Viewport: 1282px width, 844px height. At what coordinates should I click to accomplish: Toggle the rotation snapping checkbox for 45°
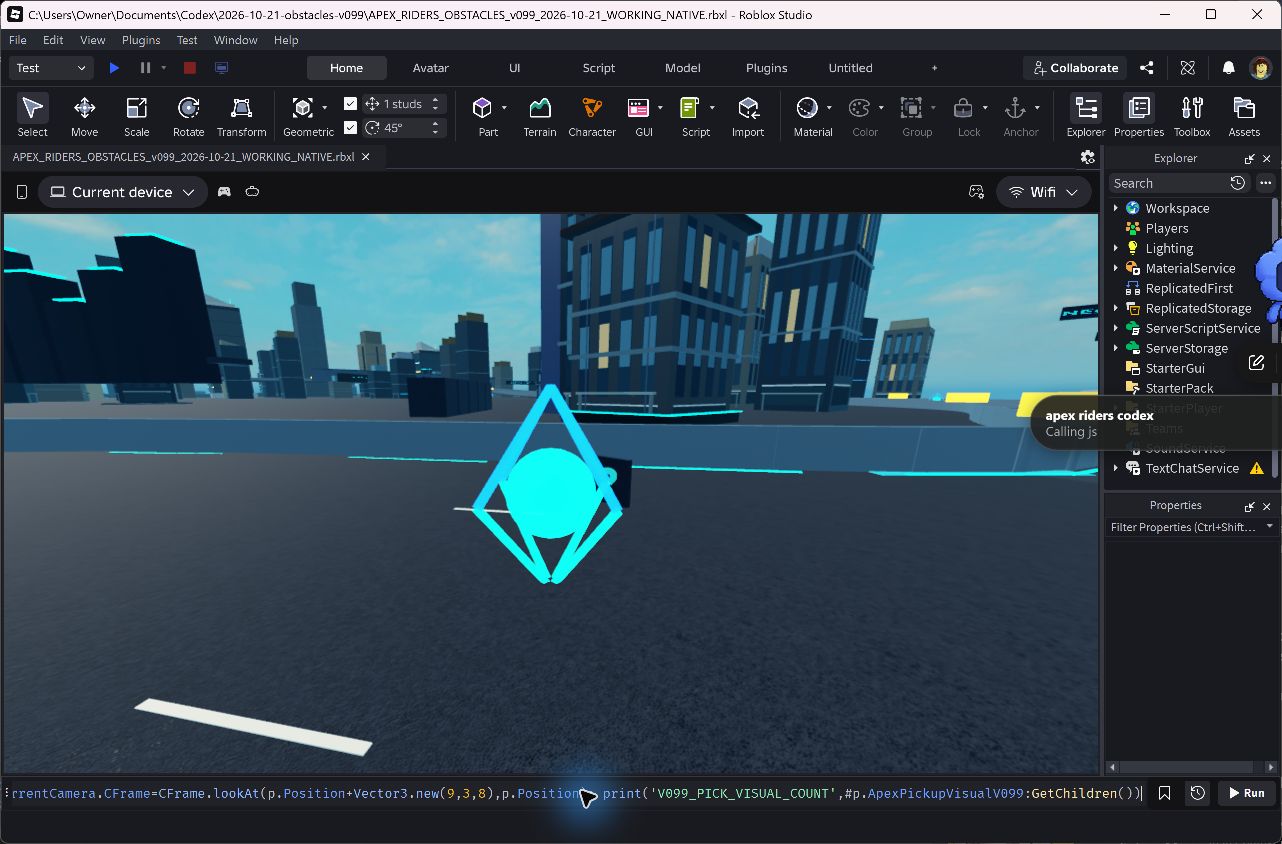(x=350, y=127)
